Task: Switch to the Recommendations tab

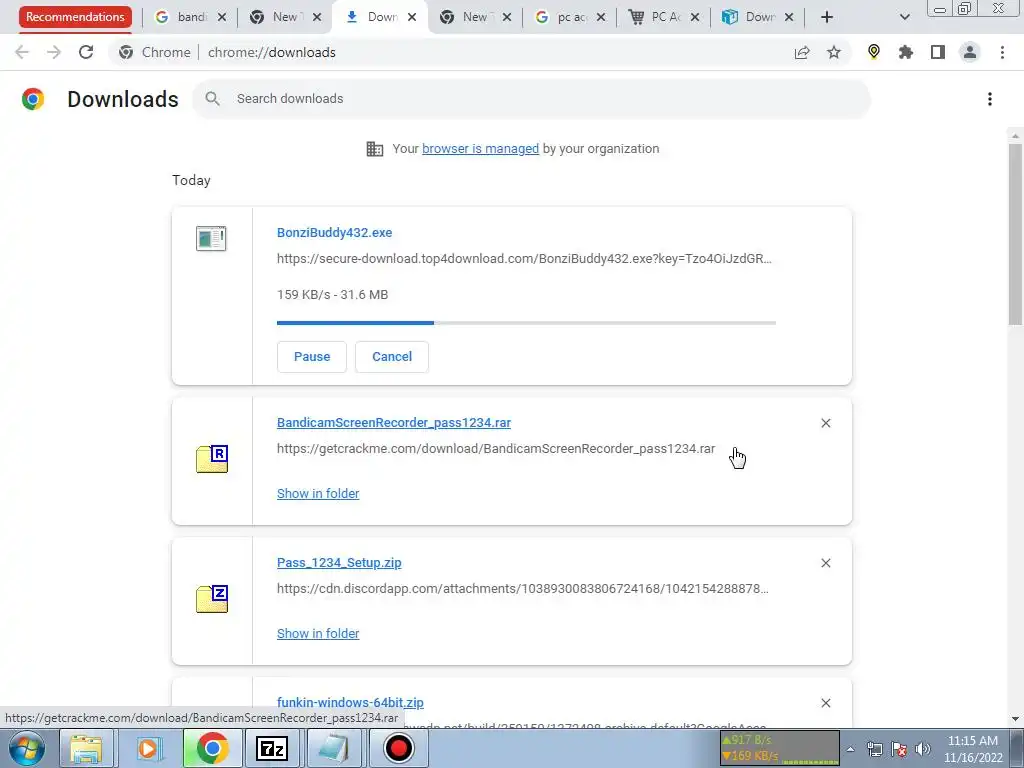Action: [75, 17]
